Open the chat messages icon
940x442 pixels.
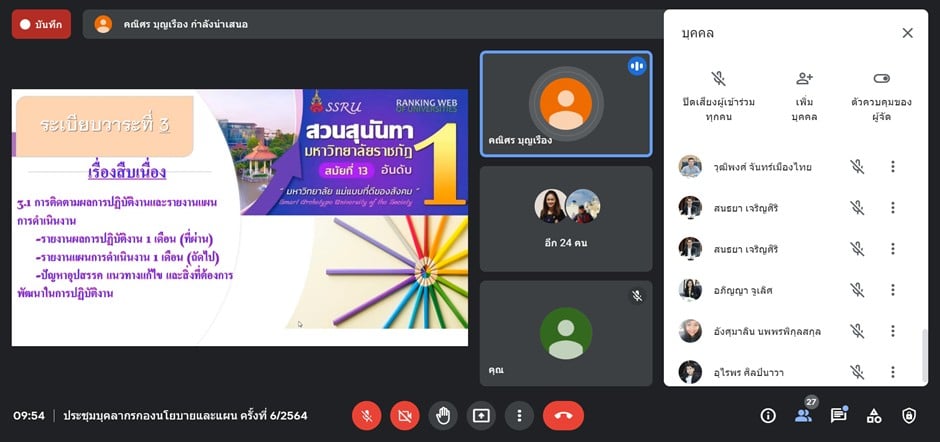pos(838,416)
